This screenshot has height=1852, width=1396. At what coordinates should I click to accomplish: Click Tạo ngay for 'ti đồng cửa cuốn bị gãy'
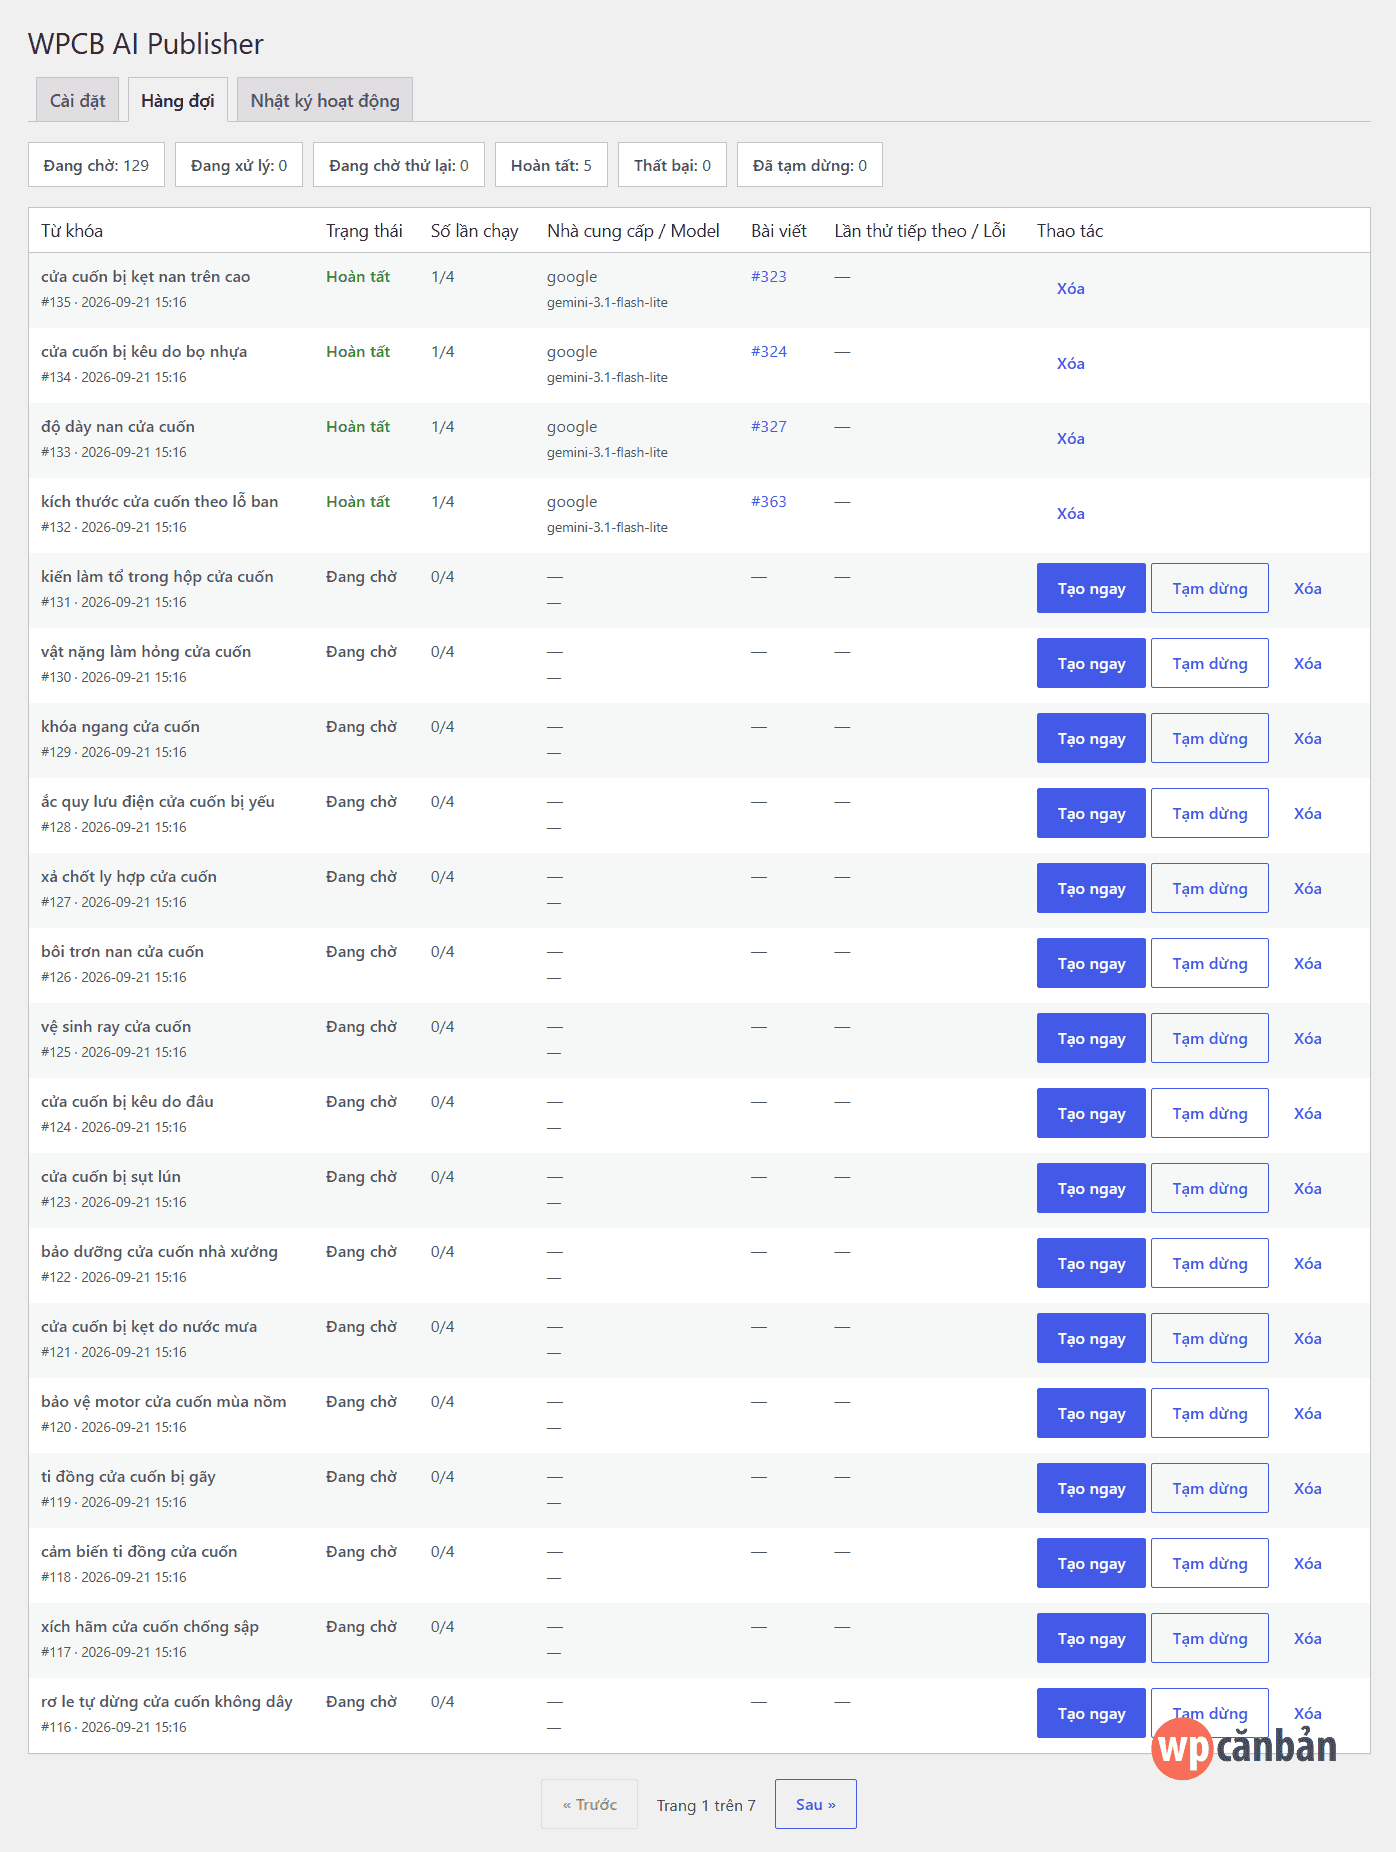click(1091, 1488)
